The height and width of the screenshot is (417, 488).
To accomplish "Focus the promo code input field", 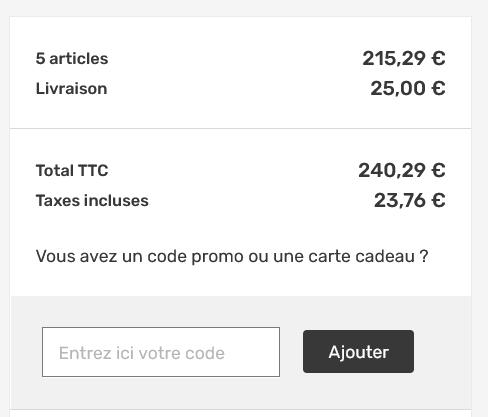I will click(161, 352).
